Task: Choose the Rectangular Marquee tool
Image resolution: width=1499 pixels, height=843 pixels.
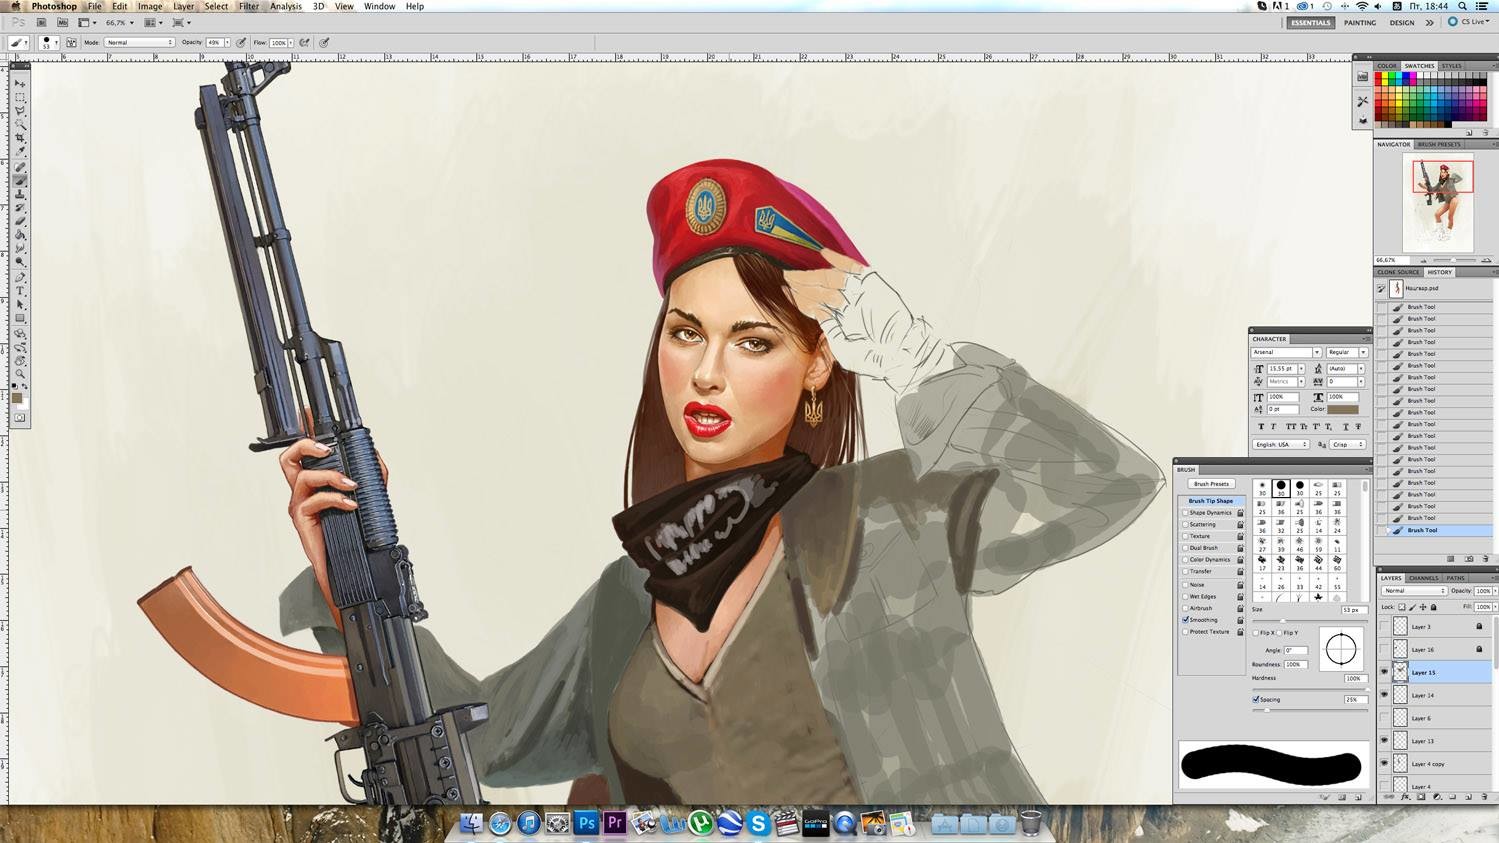Action: tap(19, 97)
